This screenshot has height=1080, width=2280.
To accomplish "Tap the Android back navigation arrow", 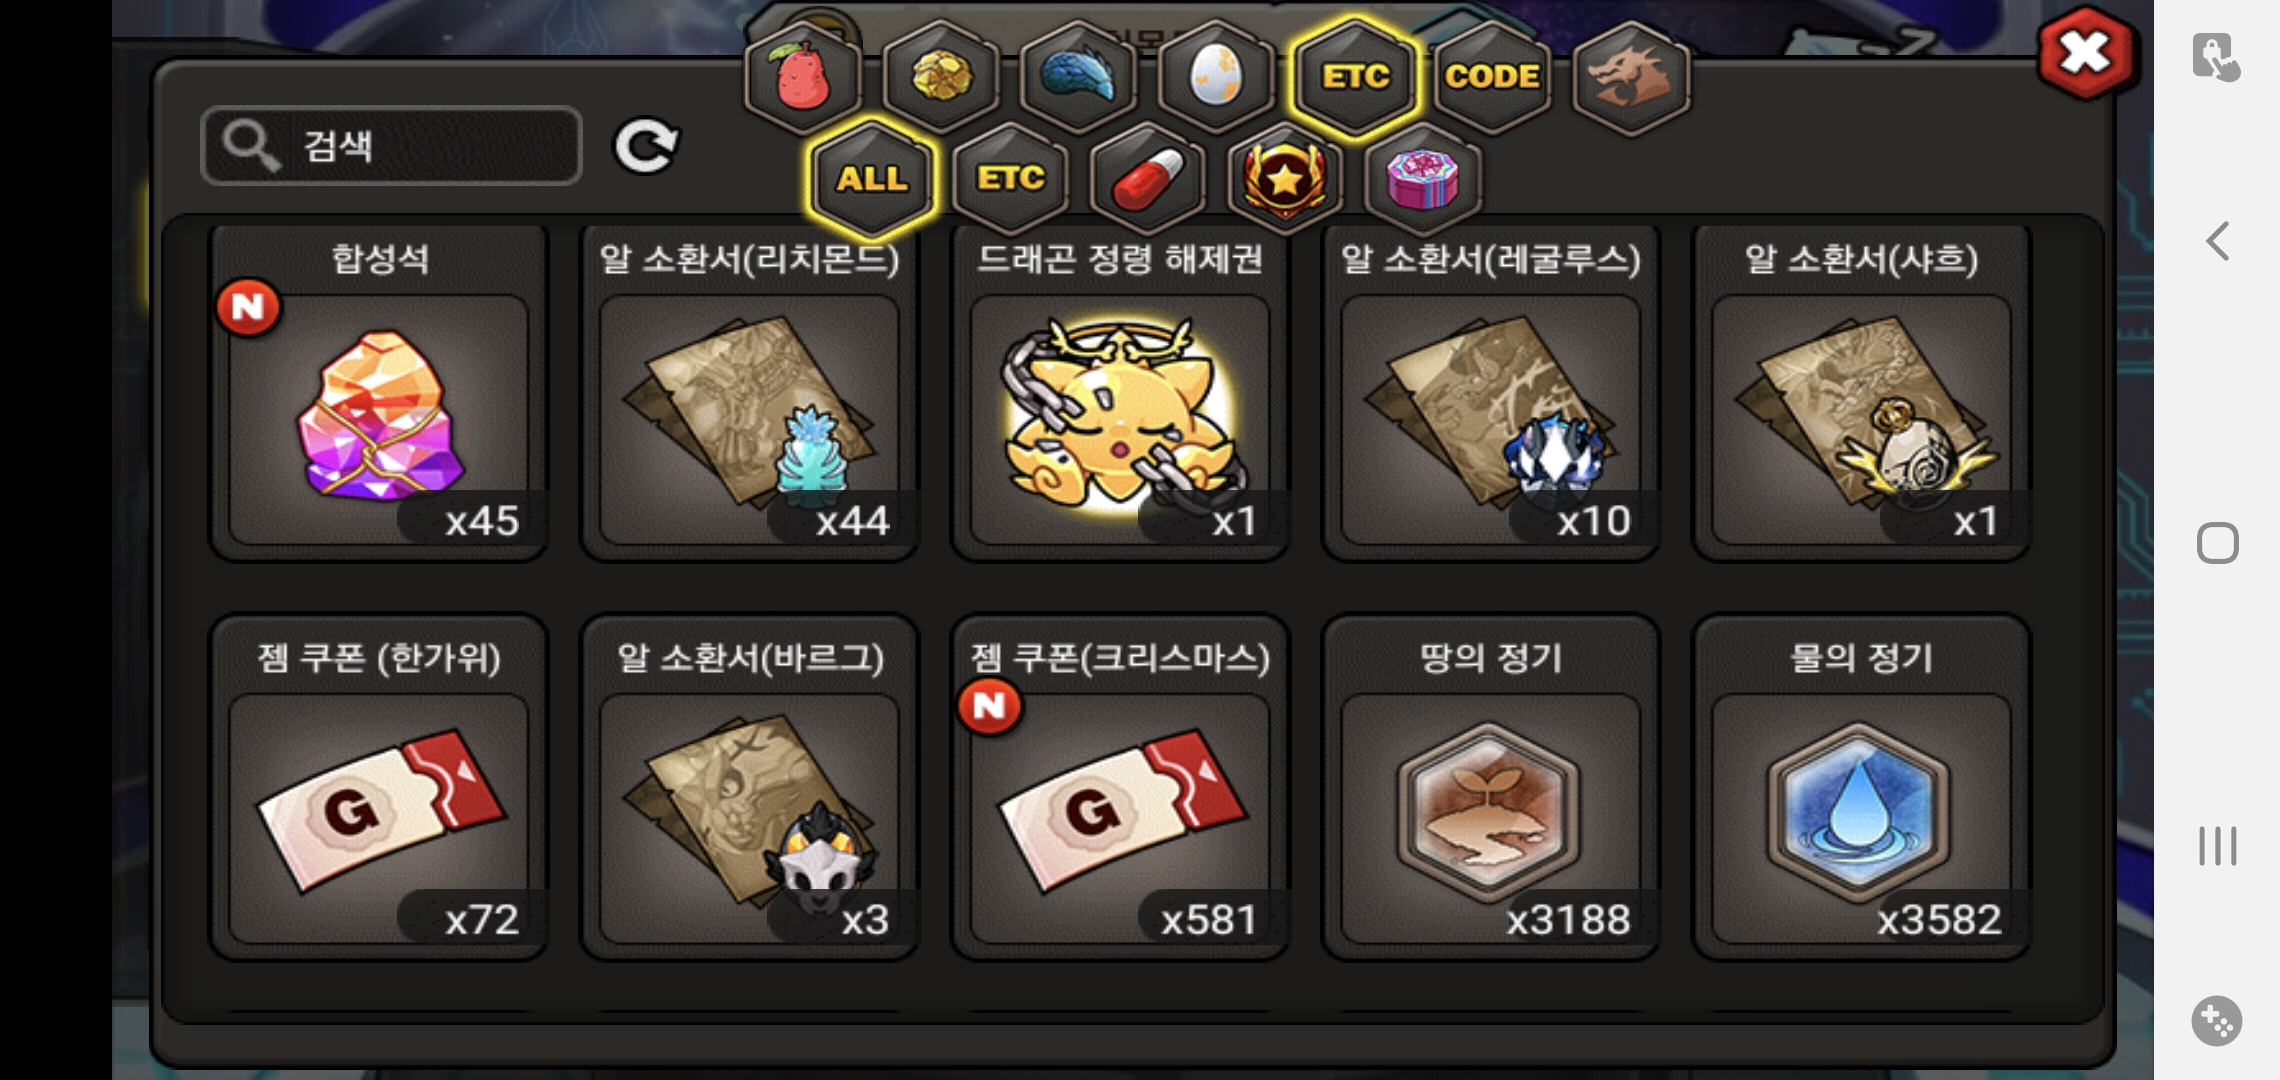I will click(2218, 241).
